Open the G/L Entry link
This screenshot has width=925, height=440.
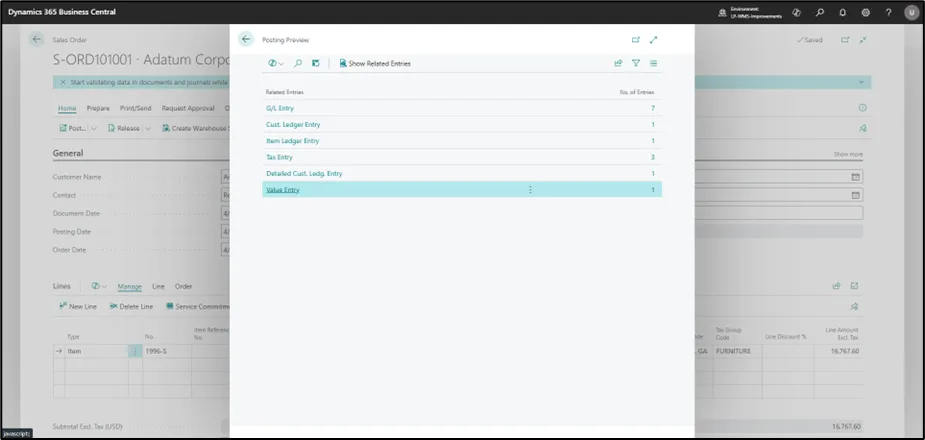tap(280, 109)
